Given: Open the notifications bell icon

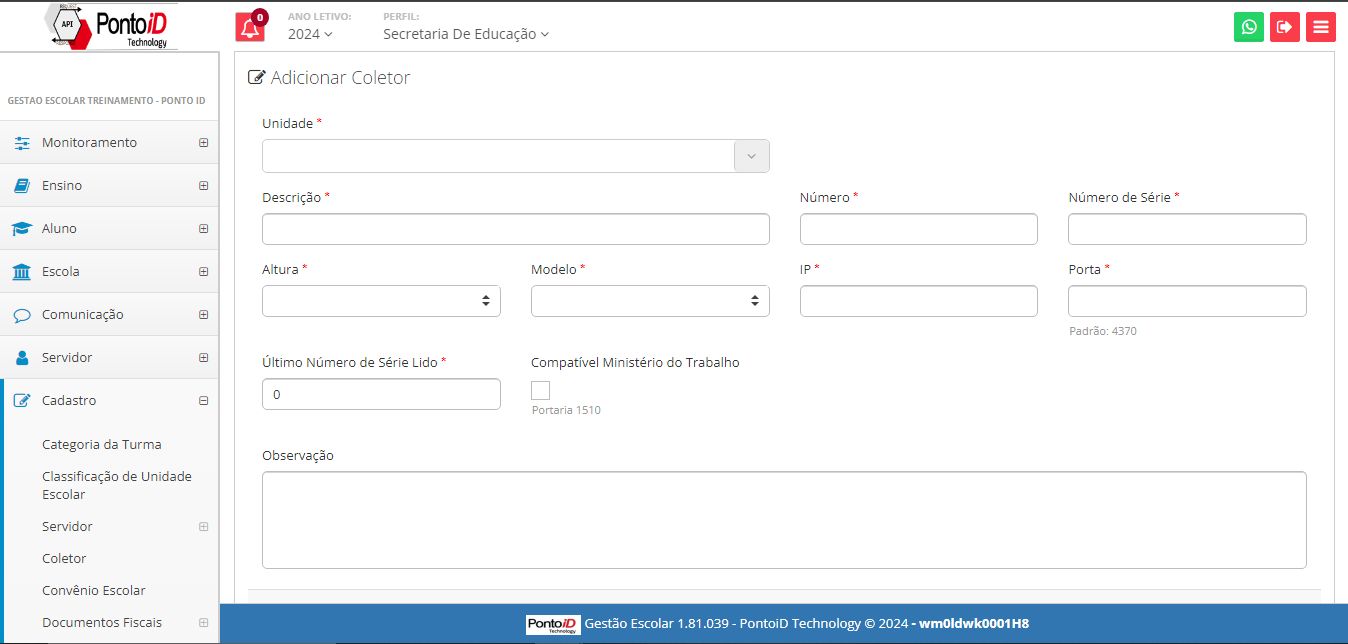Looking at the screenshot, I should click(250, 27).
